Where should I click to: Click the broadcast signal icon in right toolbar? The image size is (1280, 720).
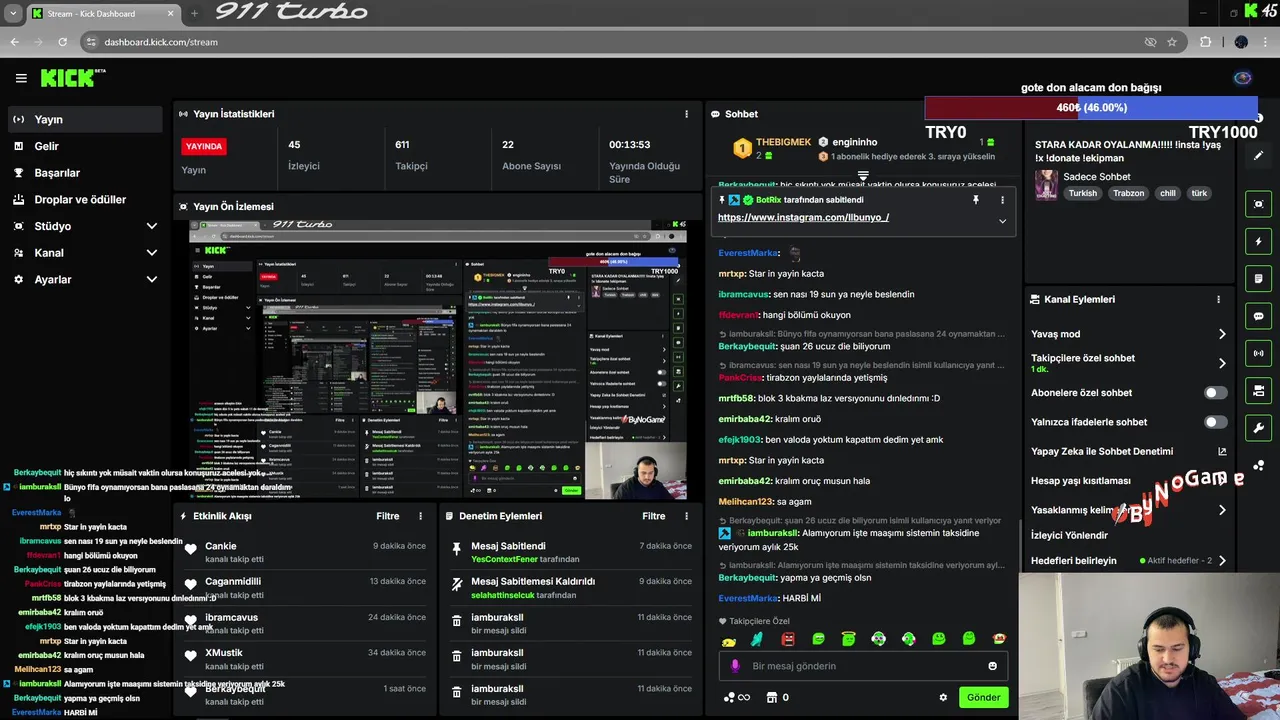click(1258, 353)
